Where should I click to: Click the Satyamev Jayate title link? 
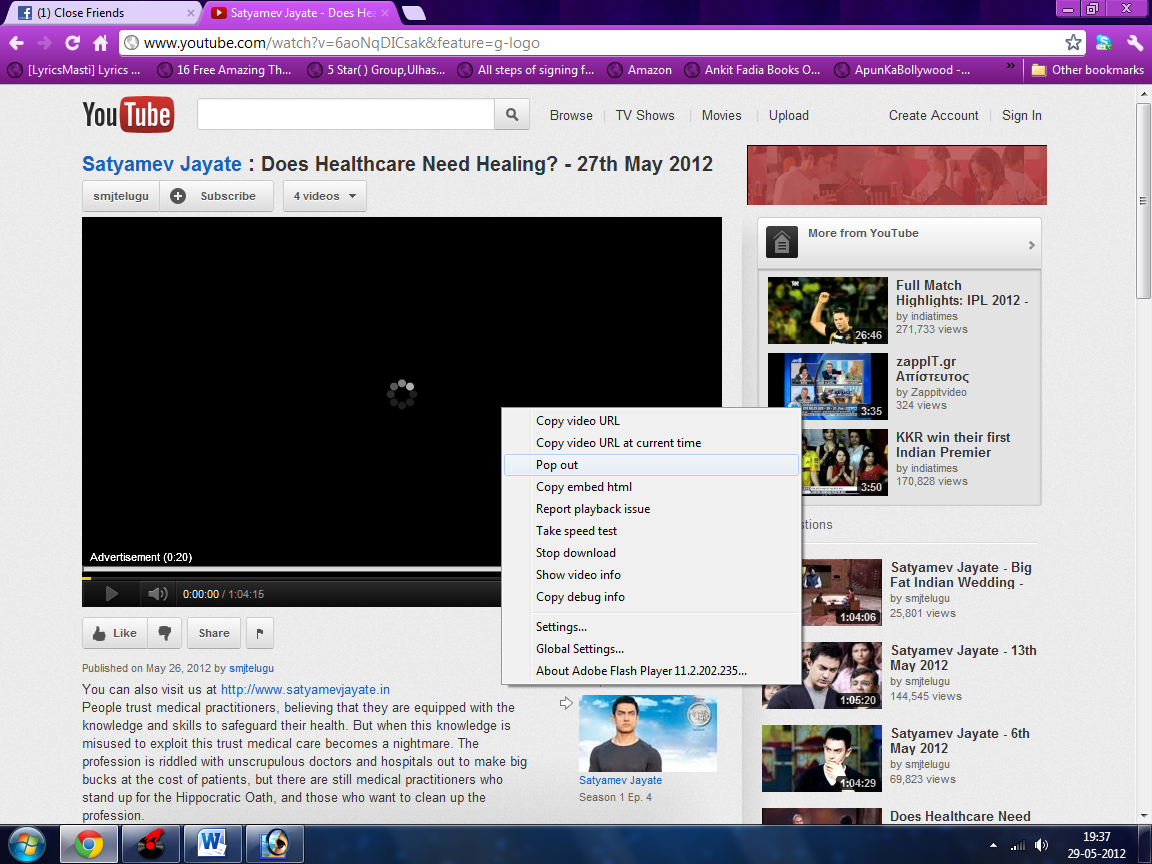162,164
